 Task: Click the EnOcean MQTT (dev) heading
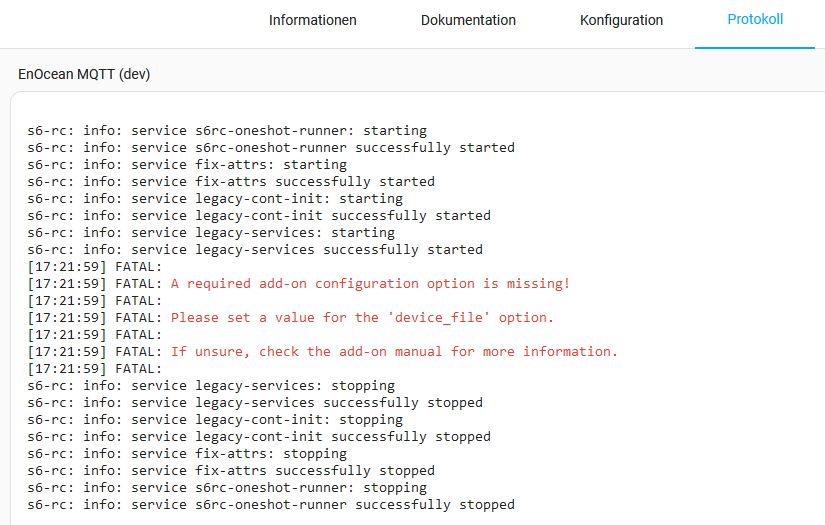(84, 74)
